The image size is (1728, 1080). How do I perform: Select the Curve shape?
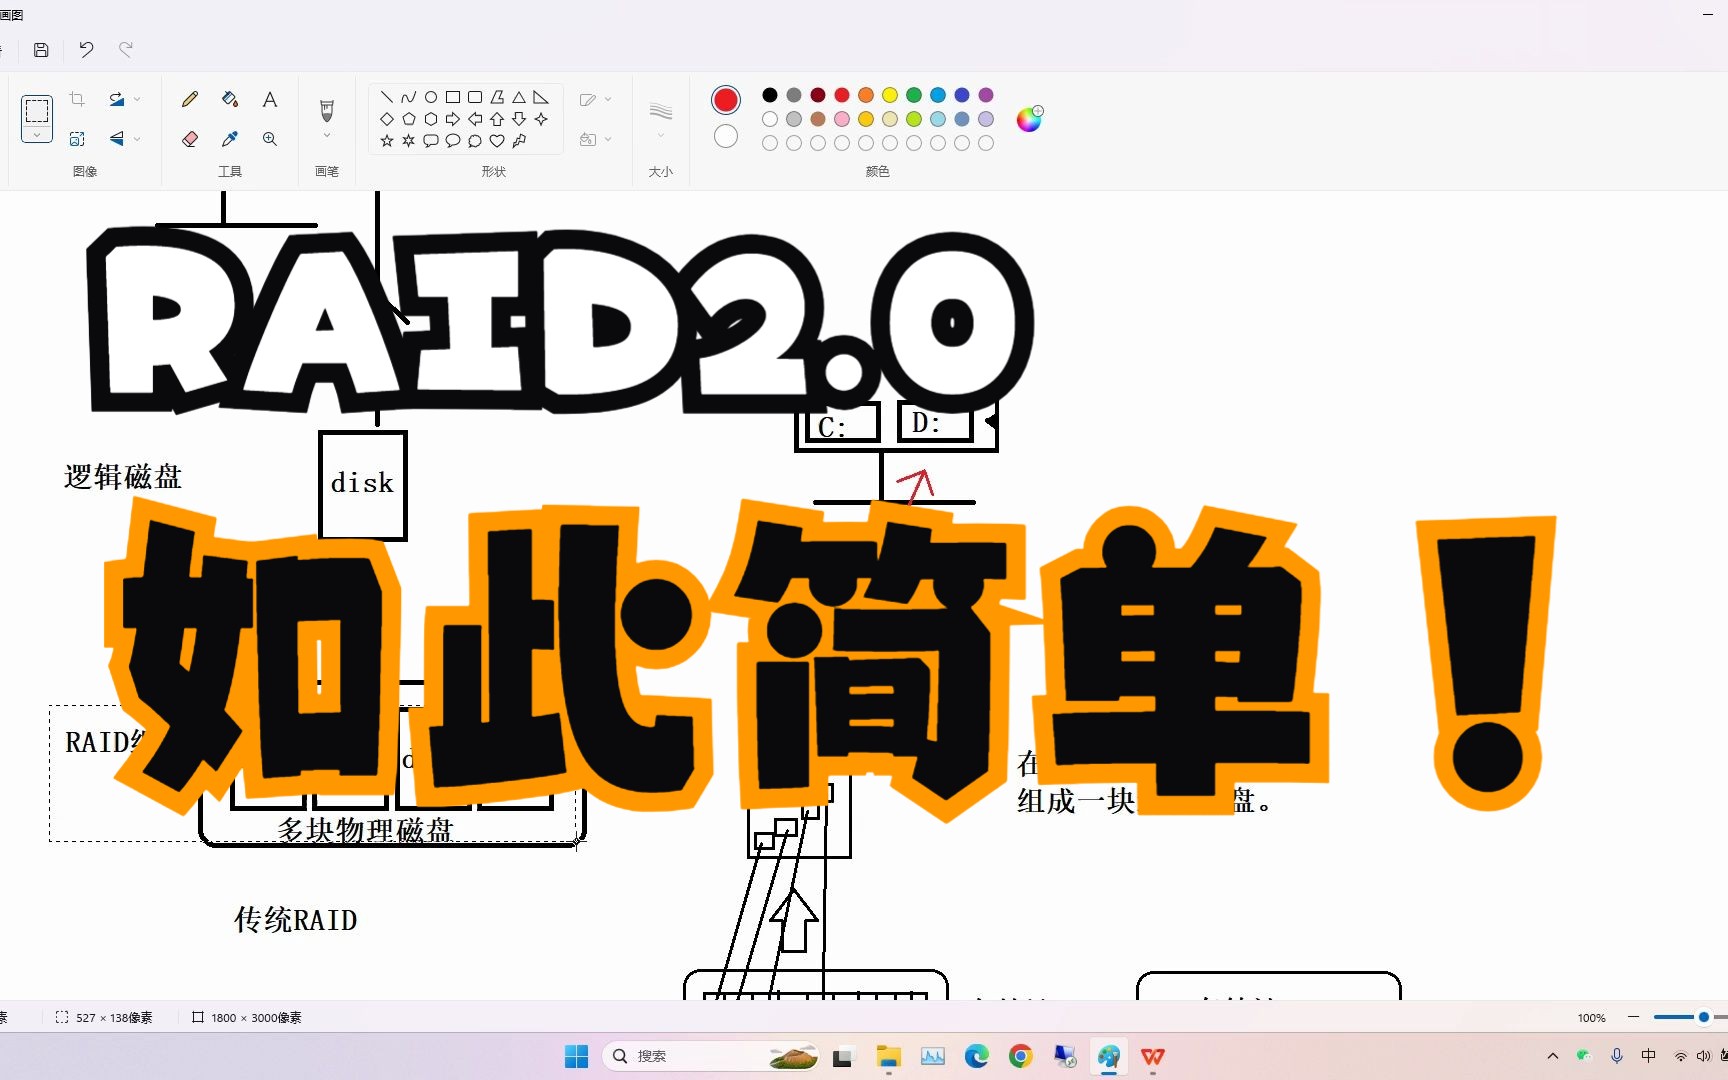point(409,97)
